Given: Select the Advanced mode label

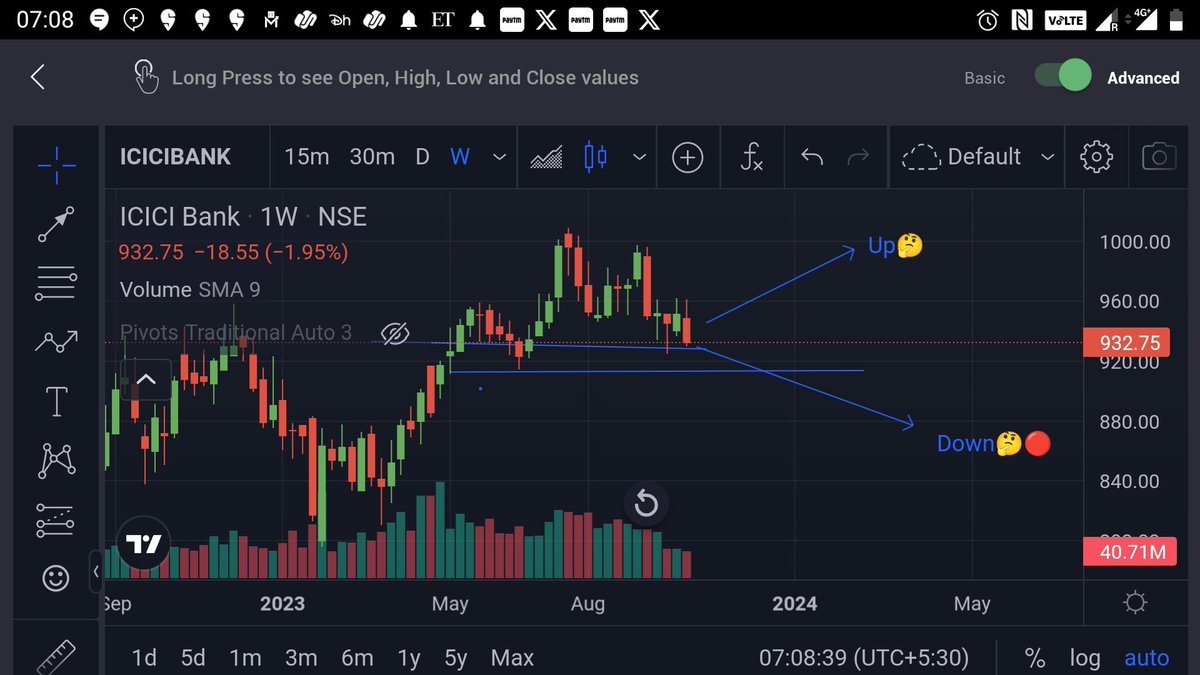Looking at the screenshot, I should (1143, 78).
